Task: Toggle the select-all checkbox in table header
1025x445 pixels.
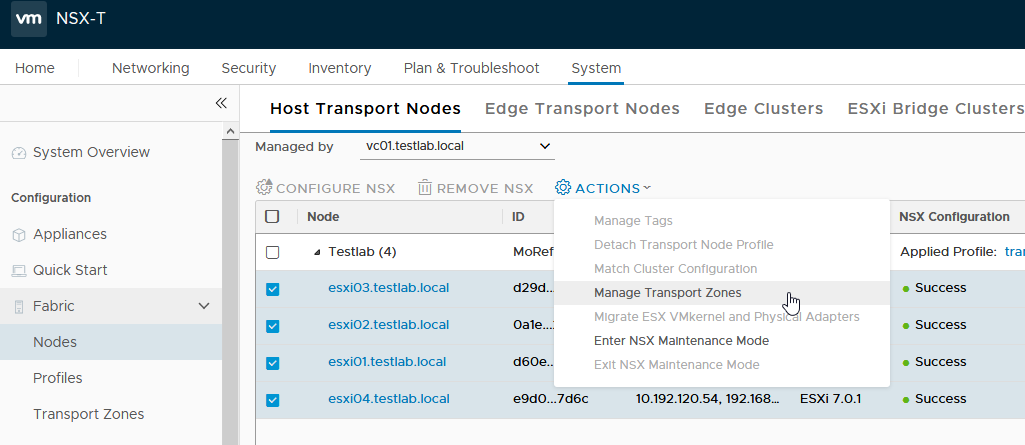Action: [x=273, y=216]
